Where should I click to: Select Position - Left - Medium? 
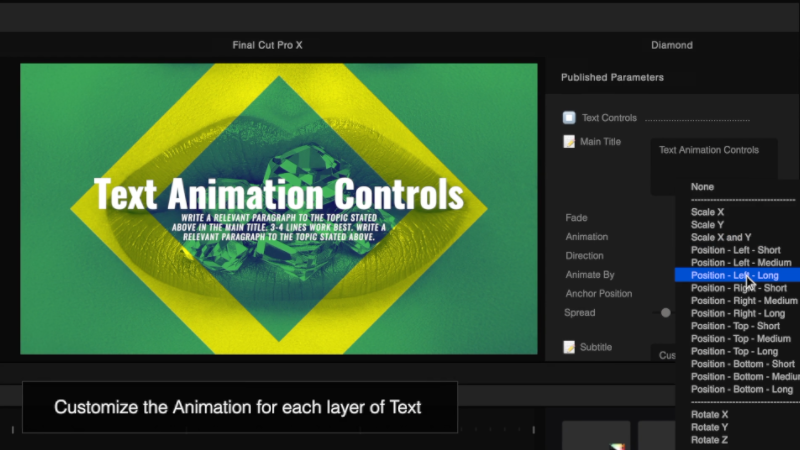pyautogui.click(x=741, y=263)
